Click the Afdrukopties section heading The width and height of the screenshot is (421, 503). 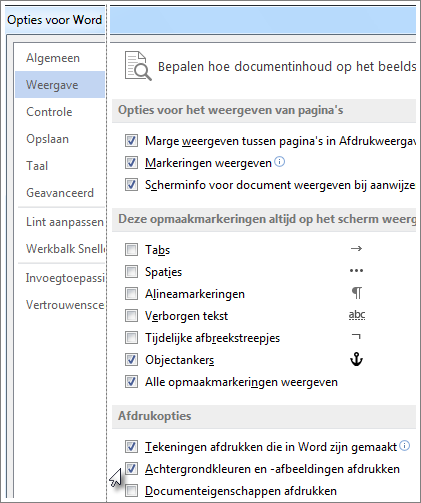pyautogui.click(x=155, y=416)
